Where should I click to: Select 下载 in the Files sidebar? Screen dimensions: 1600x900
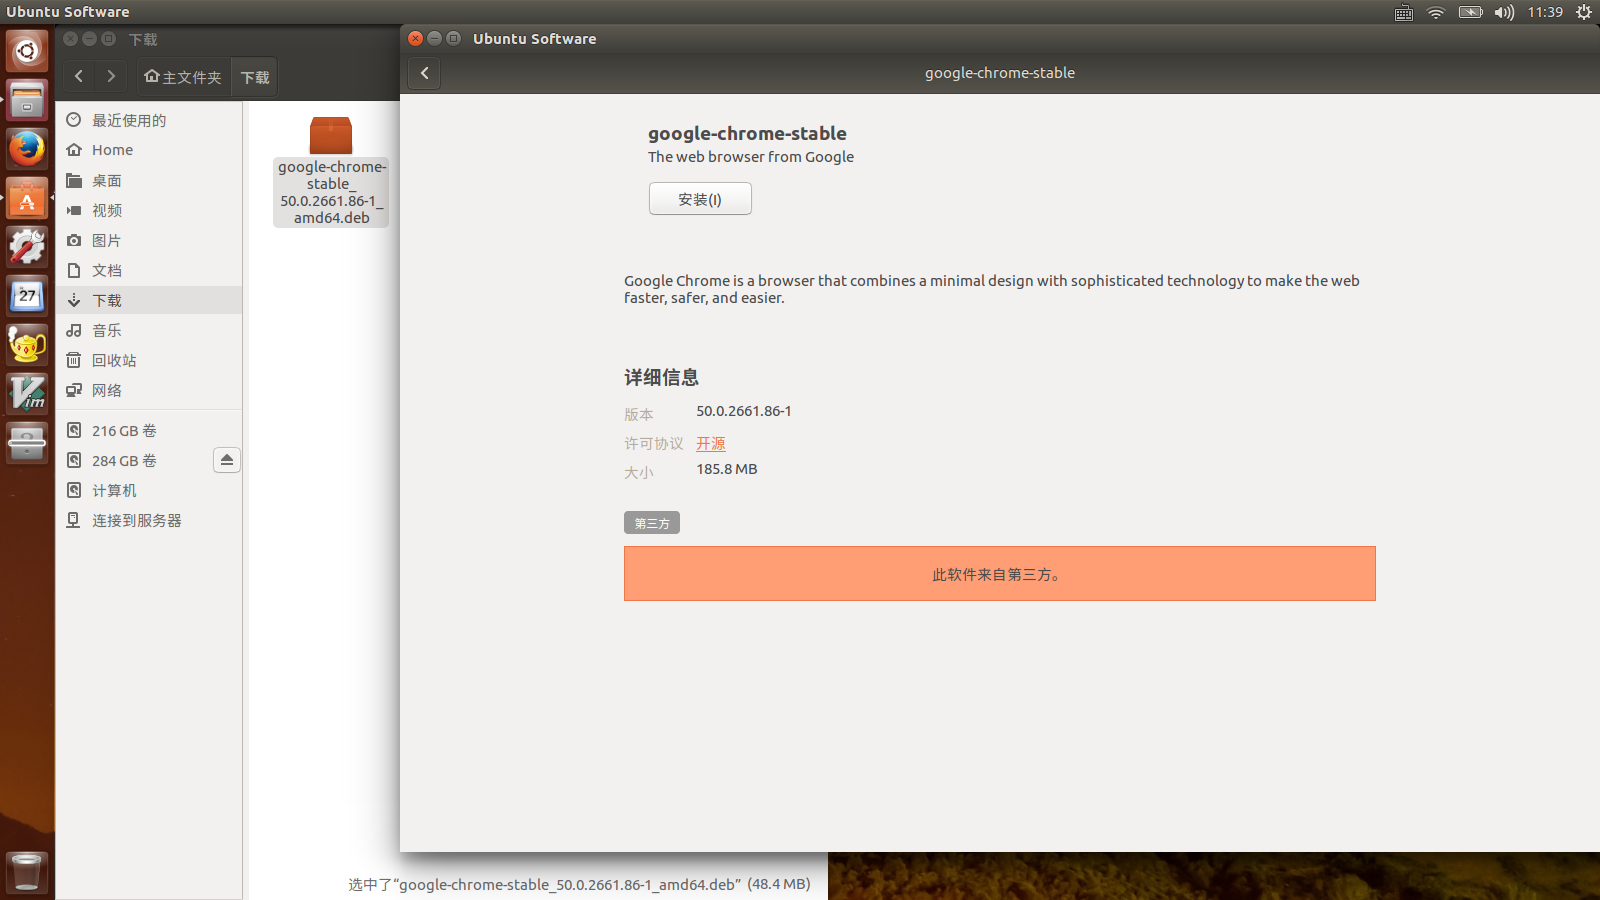point(149,300)
